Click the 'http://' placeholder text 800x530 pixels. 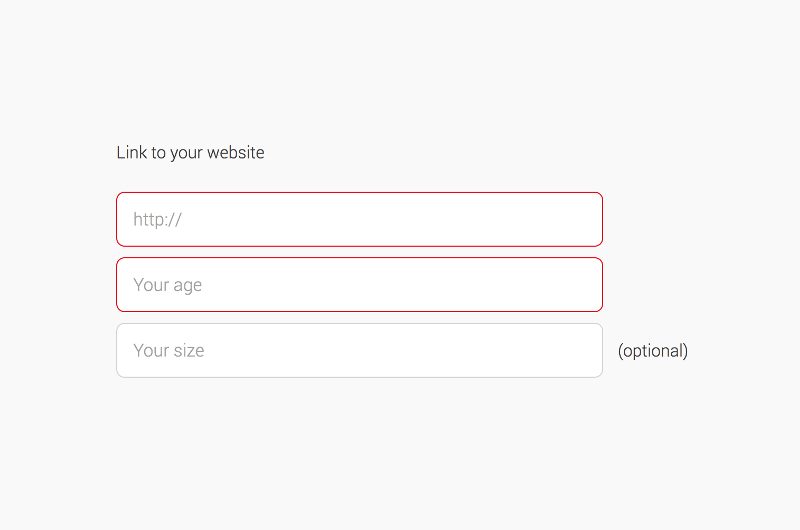point(157,219)
